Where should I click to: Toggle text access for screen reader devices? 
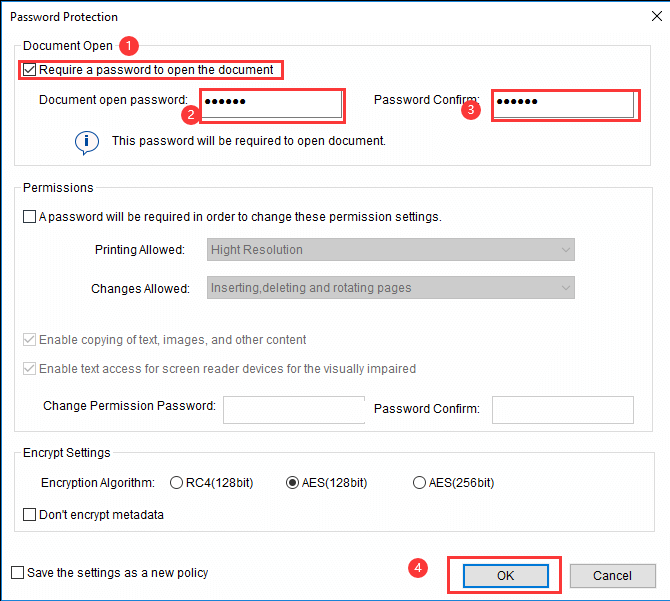pos(29,368)
